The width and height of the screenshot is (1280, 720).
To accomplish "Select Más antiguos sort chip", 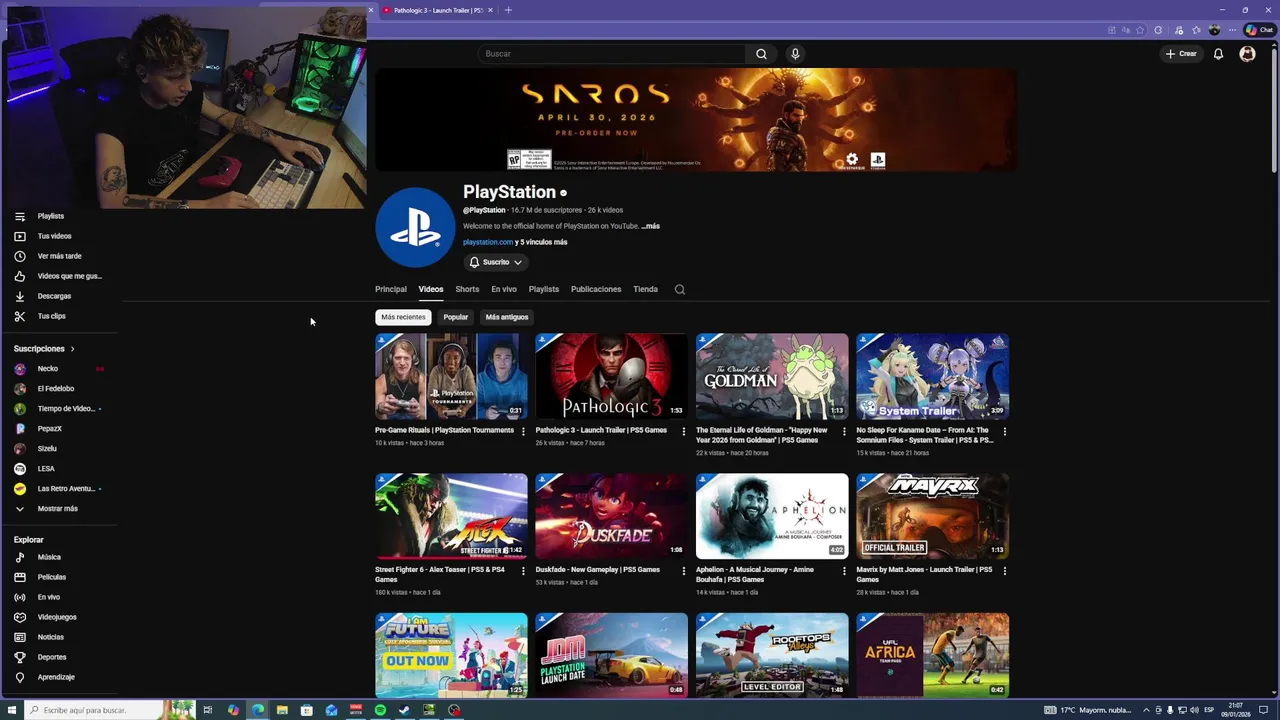I will 507,317.
